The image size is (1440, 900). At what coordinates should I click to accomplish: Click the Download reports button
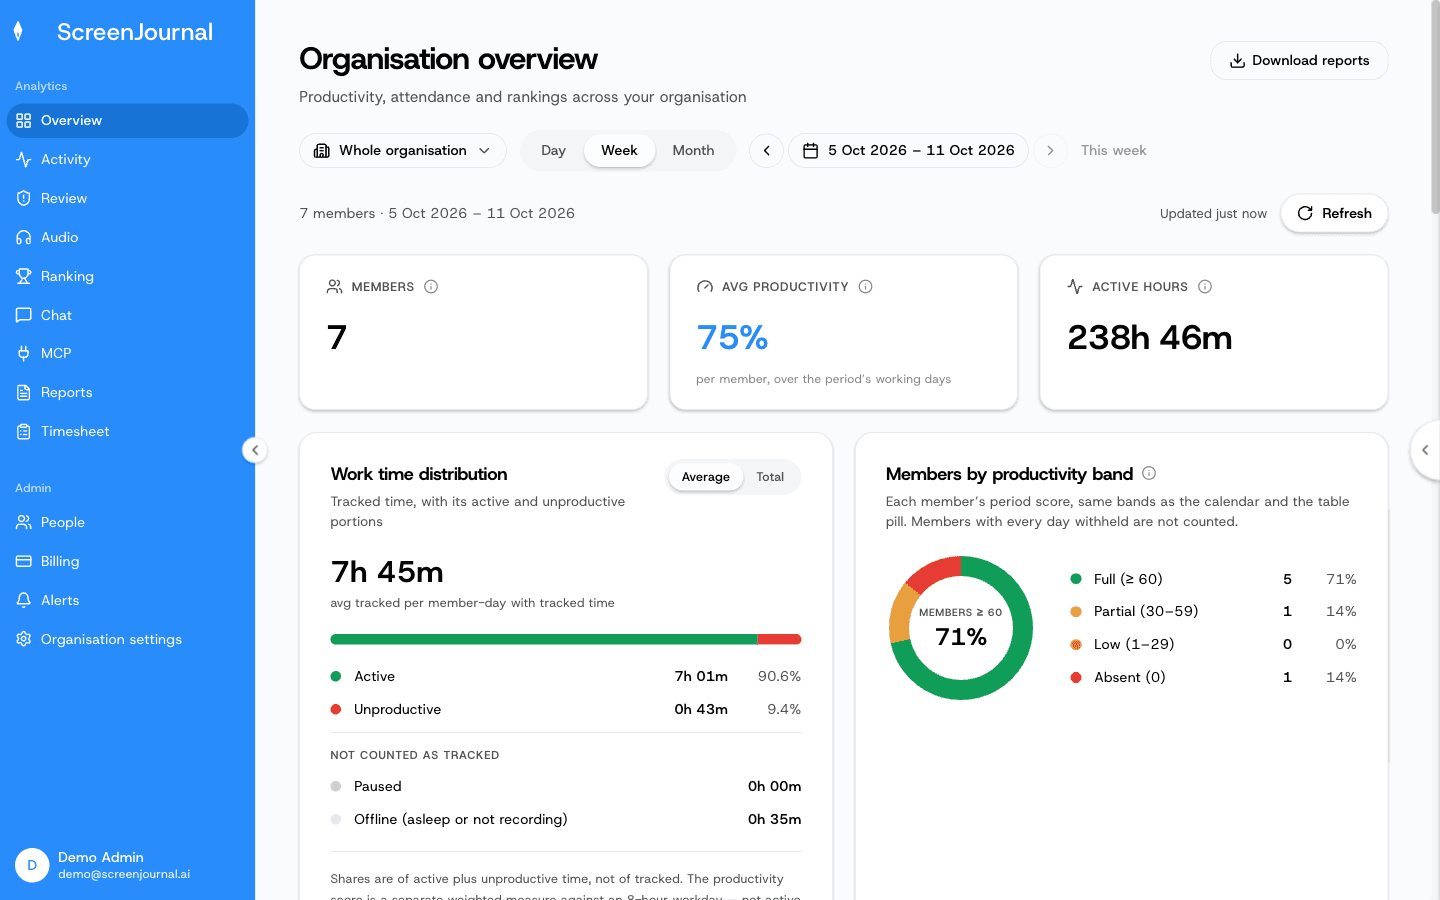(1299, 60)
